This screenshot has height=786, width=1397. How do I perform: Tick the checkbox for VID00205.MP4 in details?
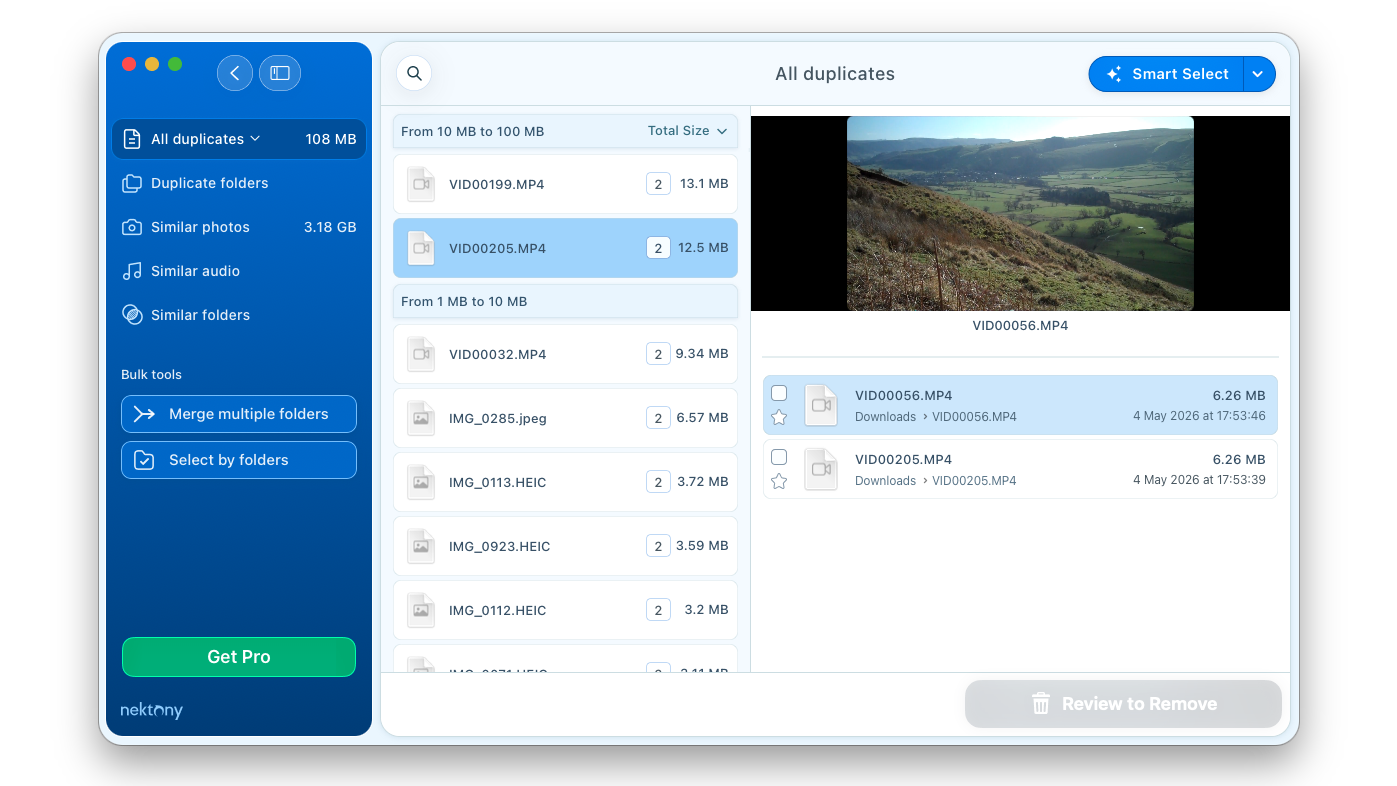779,457
